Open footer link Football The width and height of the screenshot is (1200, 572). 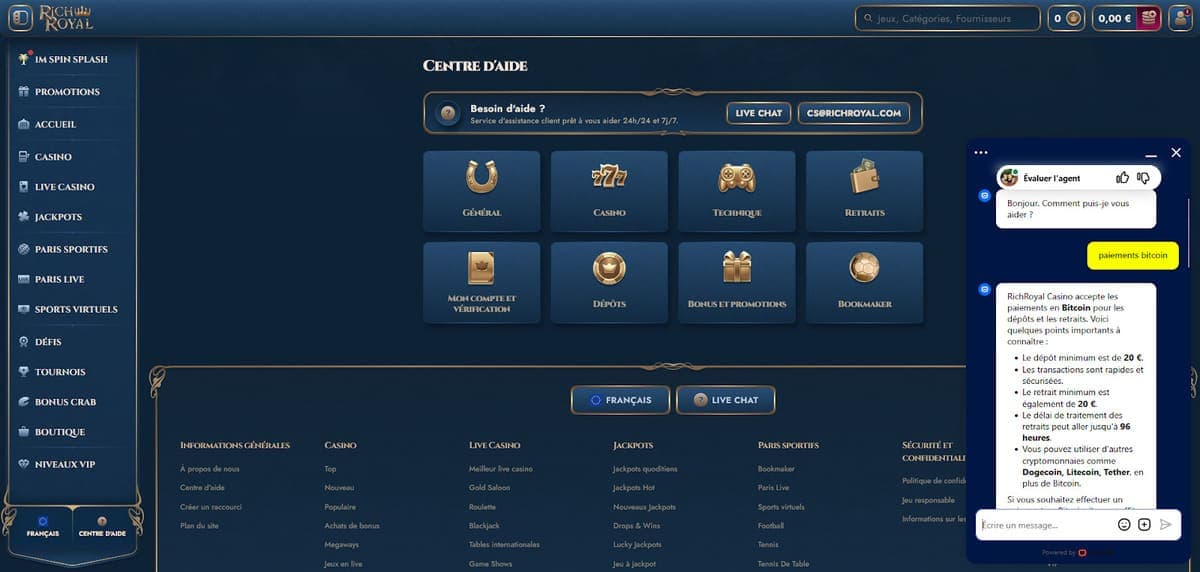(771, 525)
